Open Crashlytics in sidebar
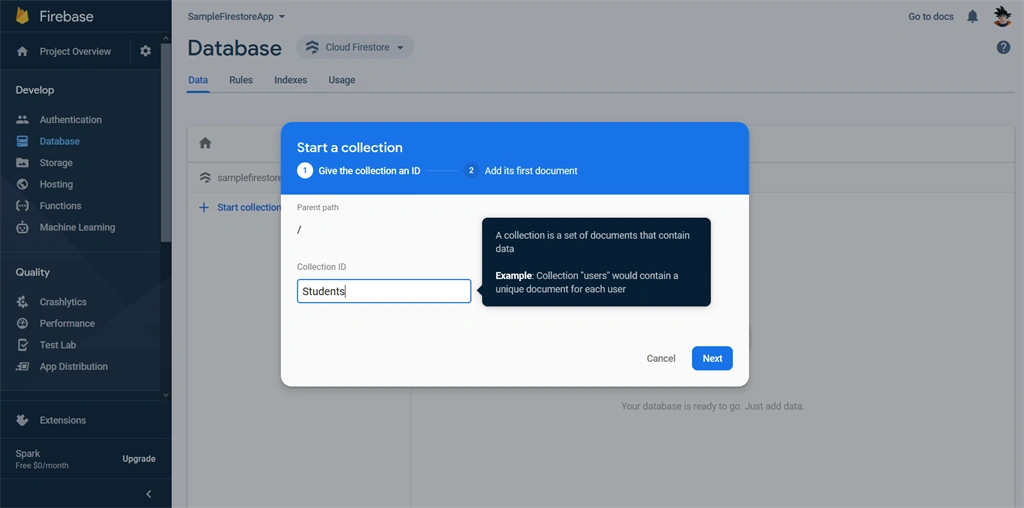The width and height of the screenshot is (1024, 508). 63,302
